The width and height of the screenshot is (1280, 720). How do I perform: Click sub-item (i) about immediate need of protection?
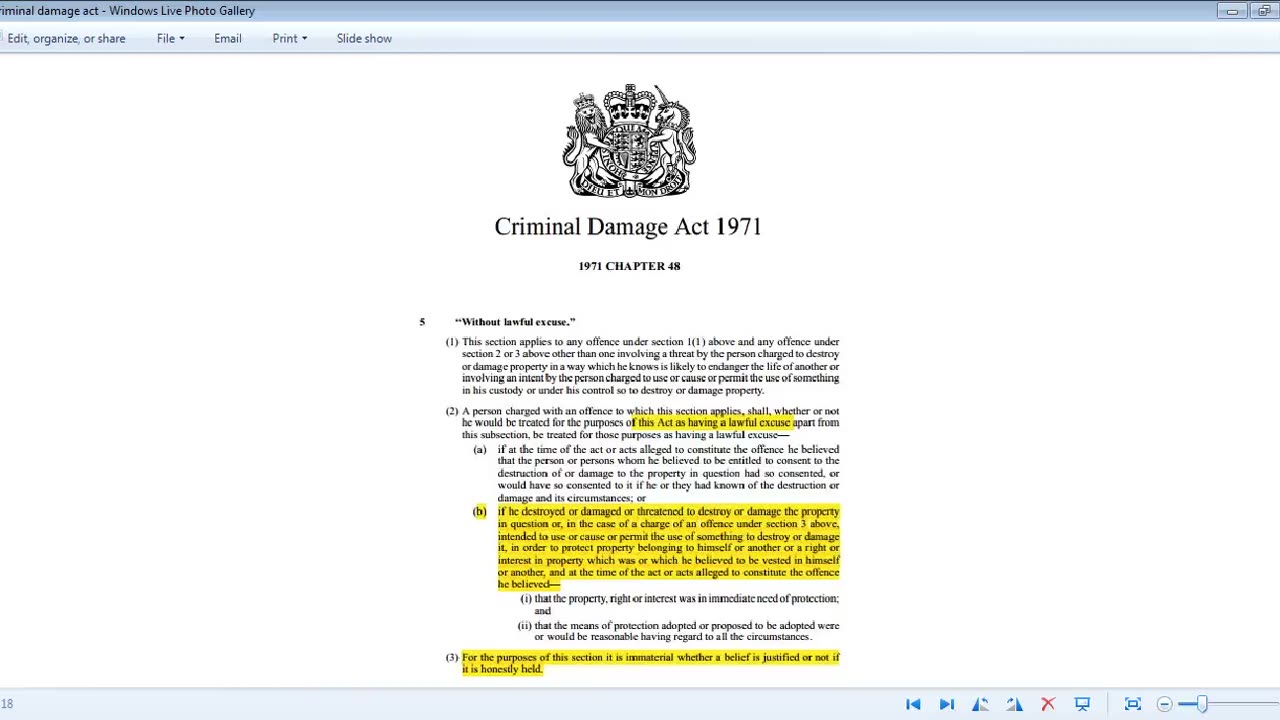(x=679, y=604)
